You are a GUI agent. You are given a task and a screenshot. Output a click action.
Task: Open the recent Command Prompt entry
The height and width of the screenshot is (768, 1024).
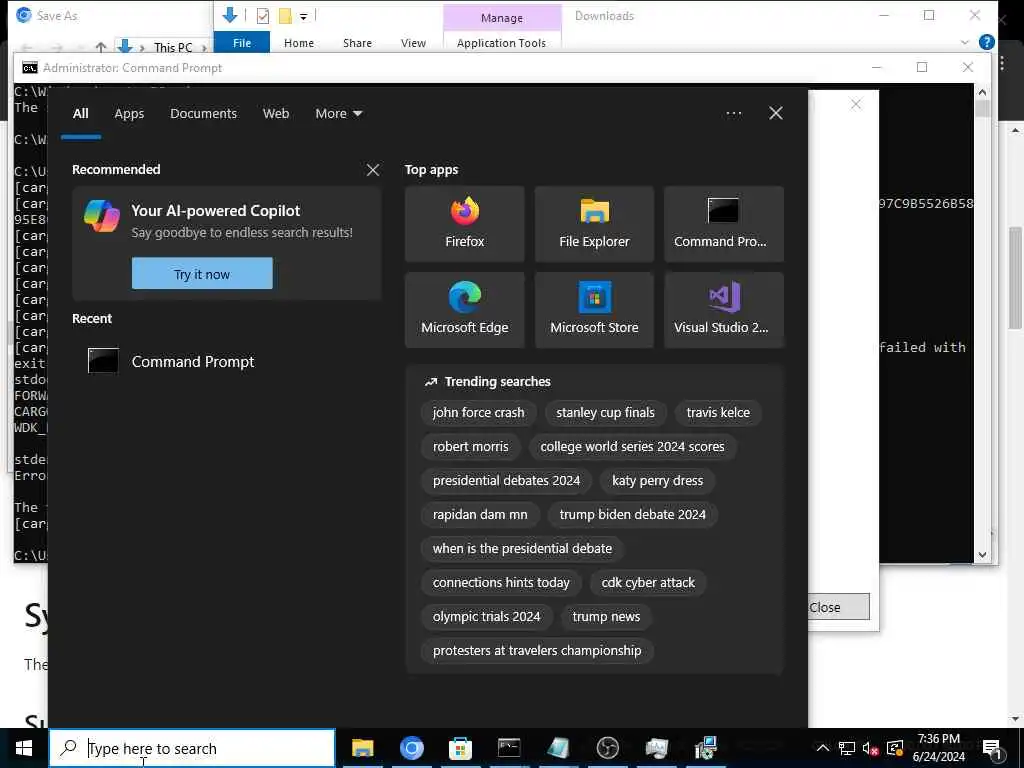tap(226, 361)
